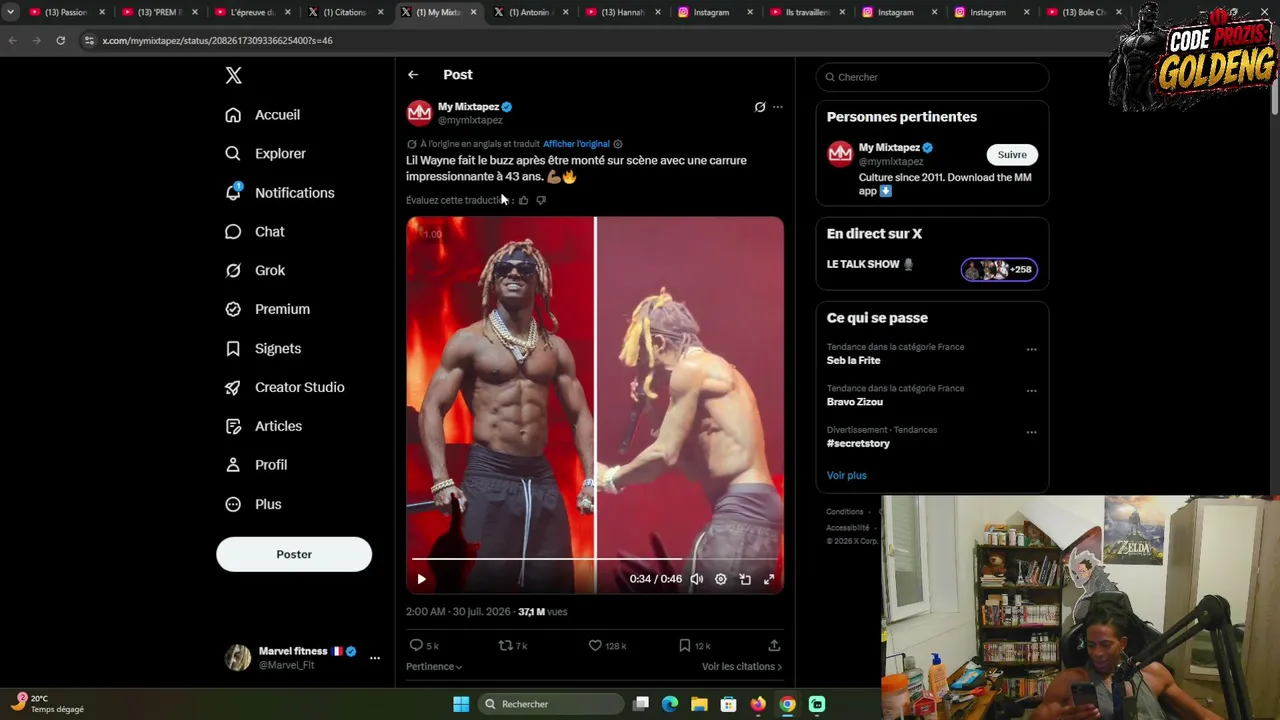Screen dimensions: 1280x720
Task: Switch to the Ils travaillent YouTube tab
Action: tap(808, 12)
